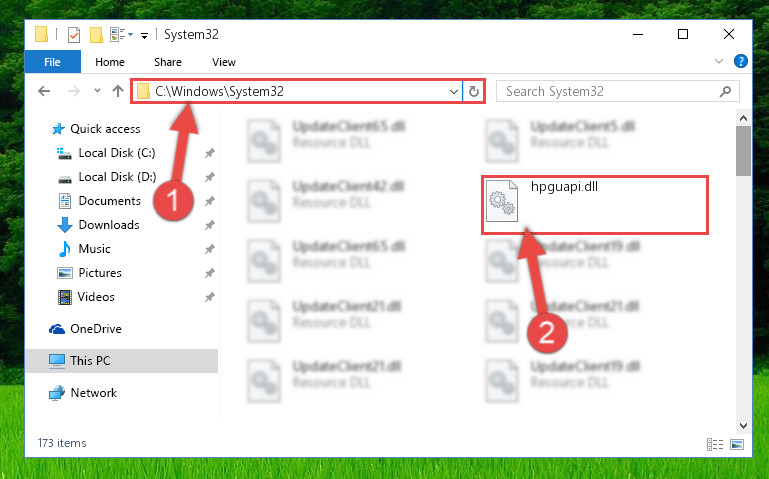Screen dimensions: 769x479
Task: Unpin Local Disk (C:) from Quick access
Action: [x=209, y=153]
